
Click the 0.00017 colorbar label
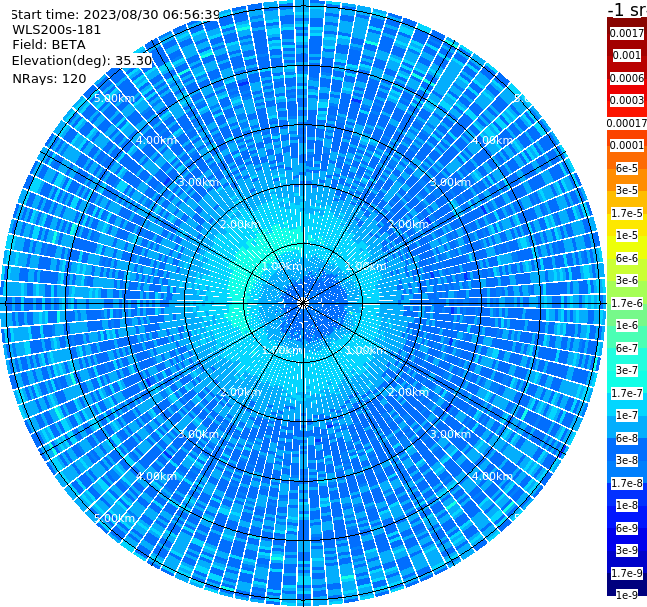click(x=627, y=123)
